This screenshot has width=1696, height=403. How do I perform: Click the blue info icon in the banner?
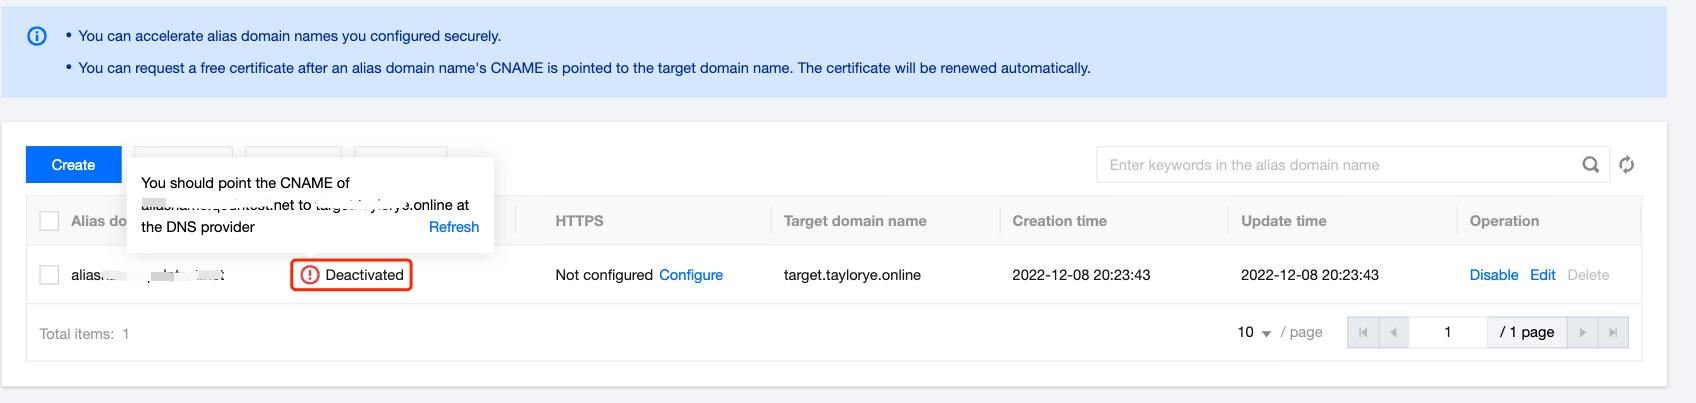click(37, 36)
